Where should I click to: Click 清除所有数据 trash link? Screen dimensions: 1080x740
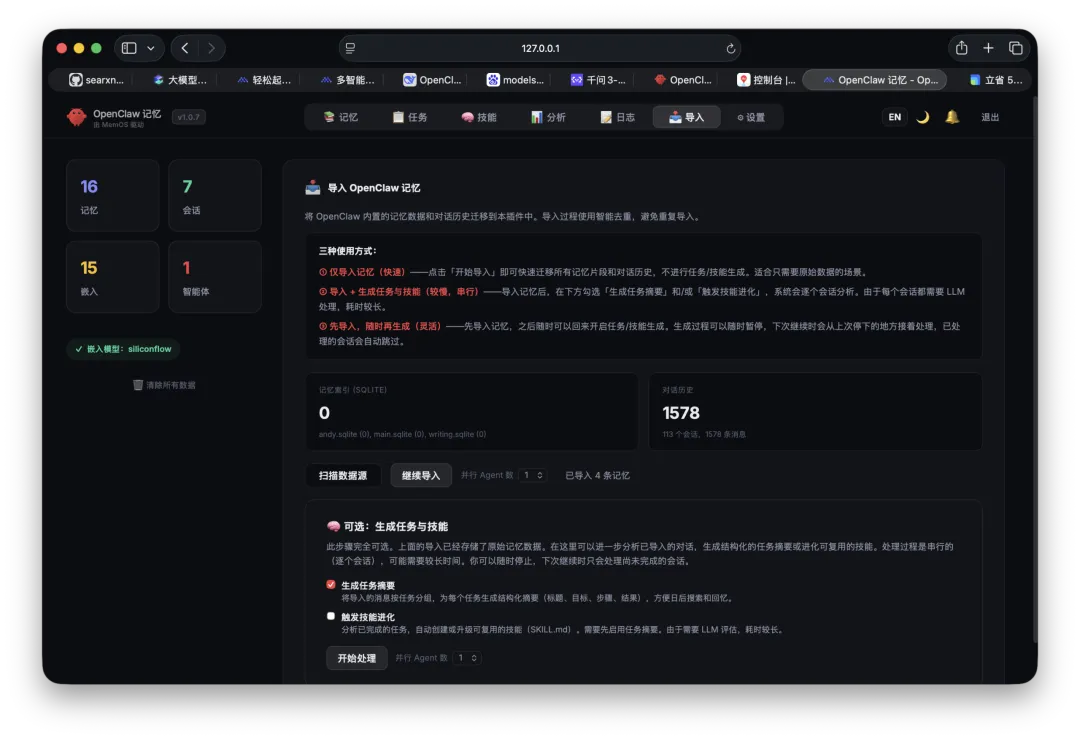pyautogui.click(x=164, y=385)
